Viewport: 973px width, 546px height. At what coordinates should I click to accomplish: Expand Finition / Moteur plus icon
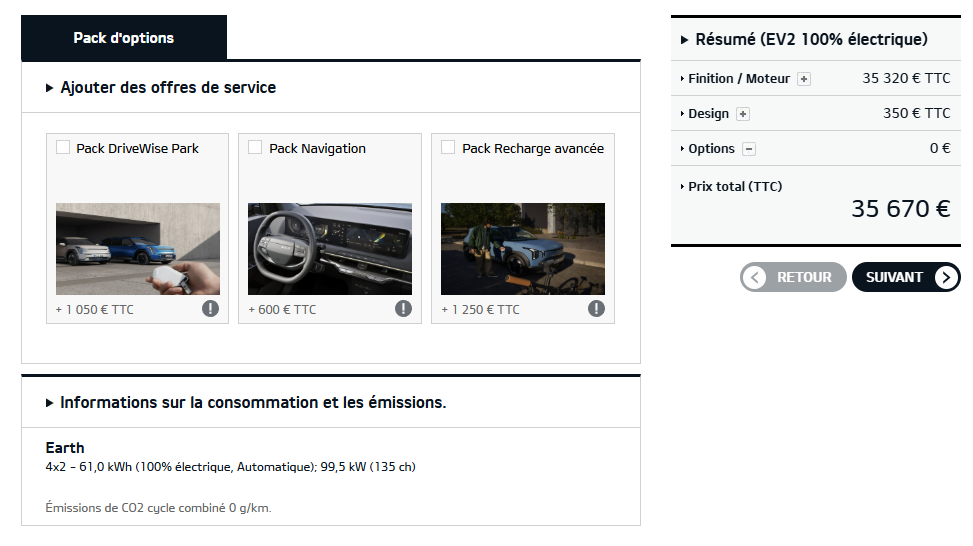coord(804,79)
